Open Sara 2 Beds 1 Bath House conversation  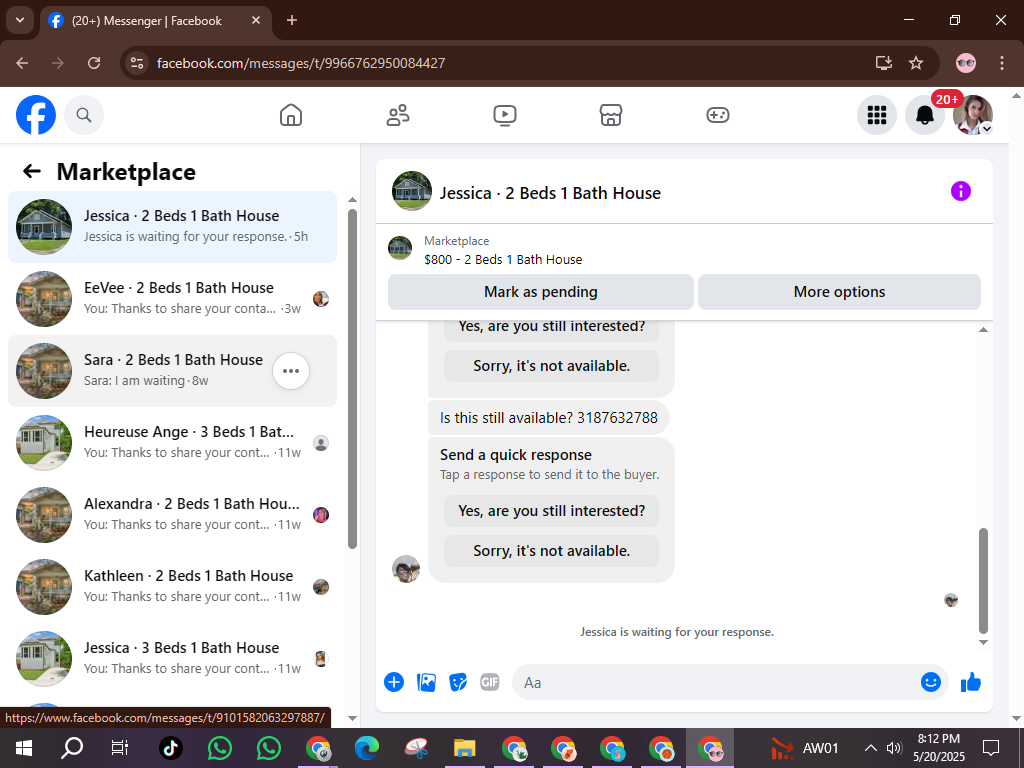[172, 371]
